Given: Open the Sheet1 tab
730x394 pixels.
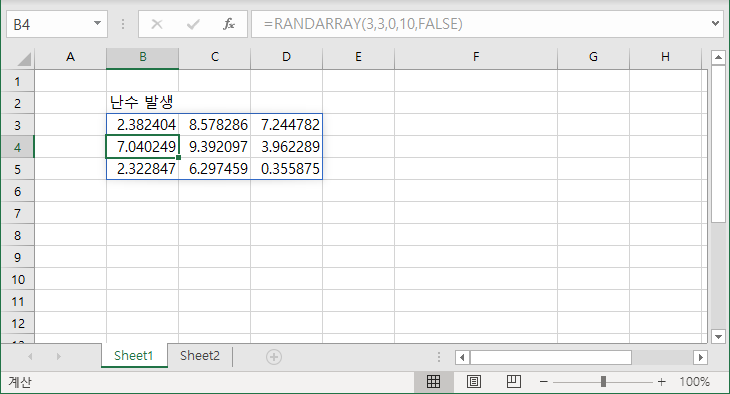Looking at the screenshot, I should [134, 356].
